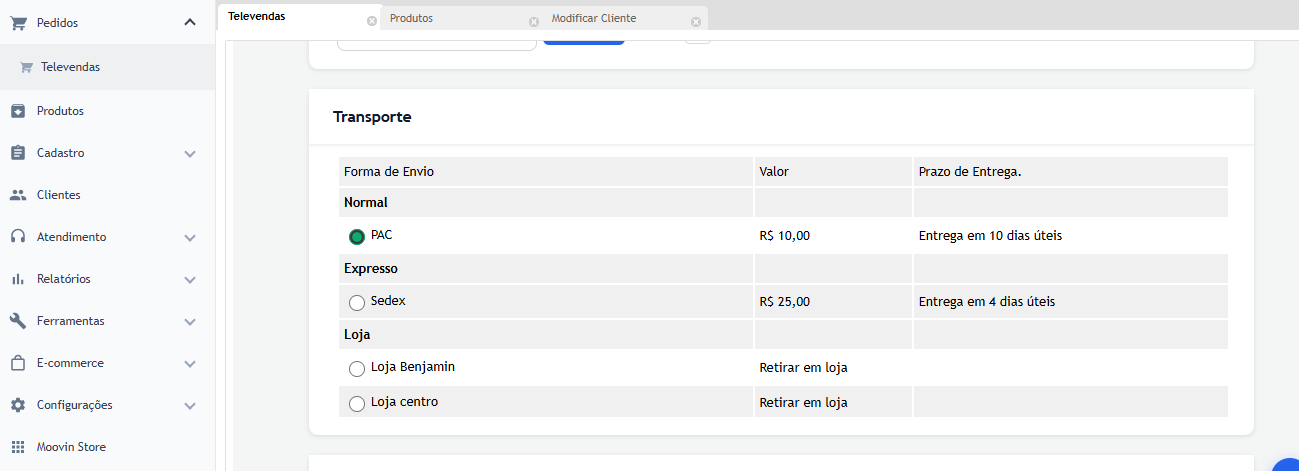
Task: Select the PAC shipping option
Action: coord(356,237)
